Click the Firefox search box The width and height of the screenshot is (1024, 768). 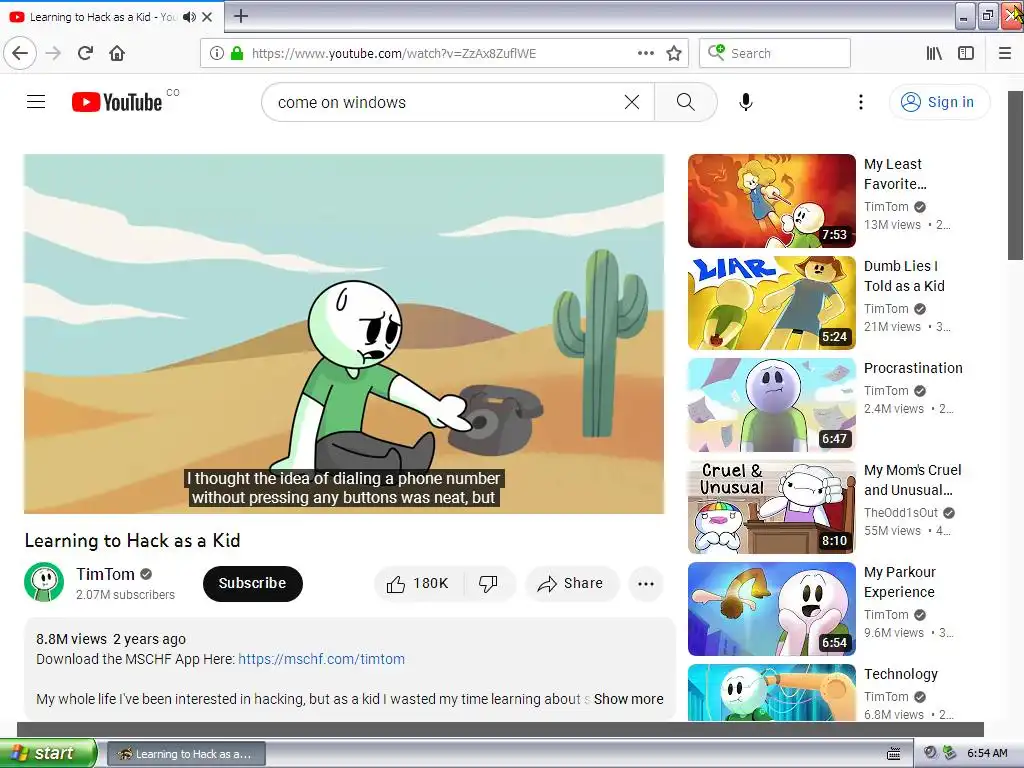[x=775, y=54]
